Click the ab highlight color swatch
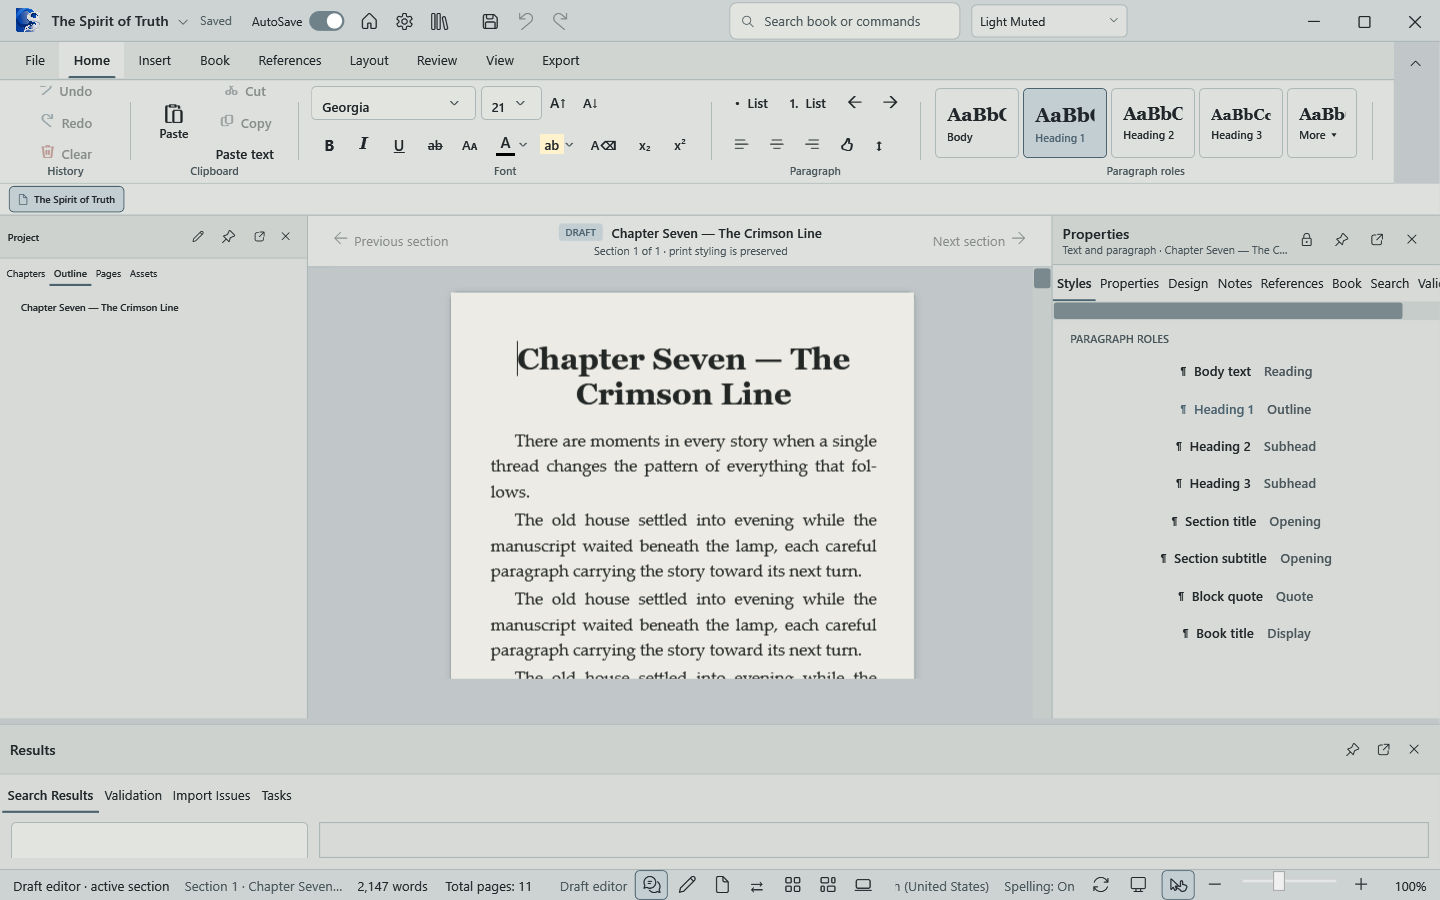This screenshot has width=1440, height=900. coord(551,145)
